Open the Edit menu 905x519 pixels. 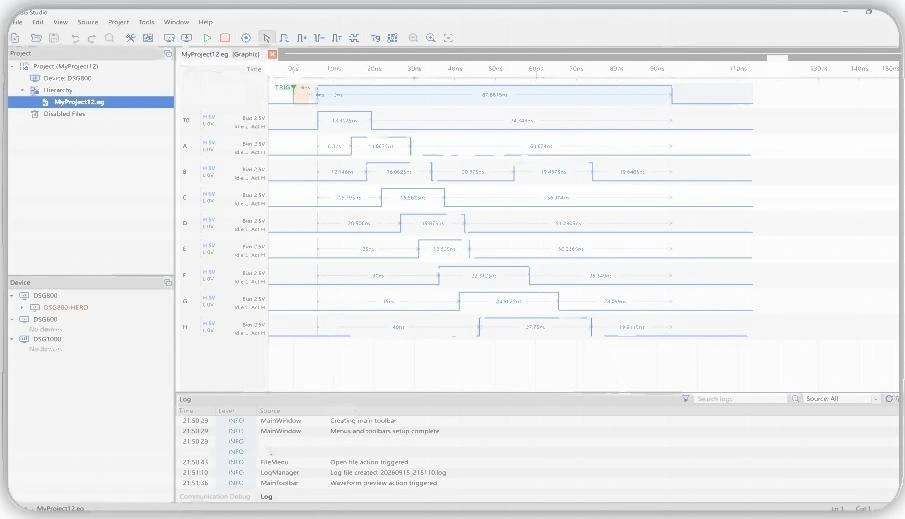tap(38, 22)
